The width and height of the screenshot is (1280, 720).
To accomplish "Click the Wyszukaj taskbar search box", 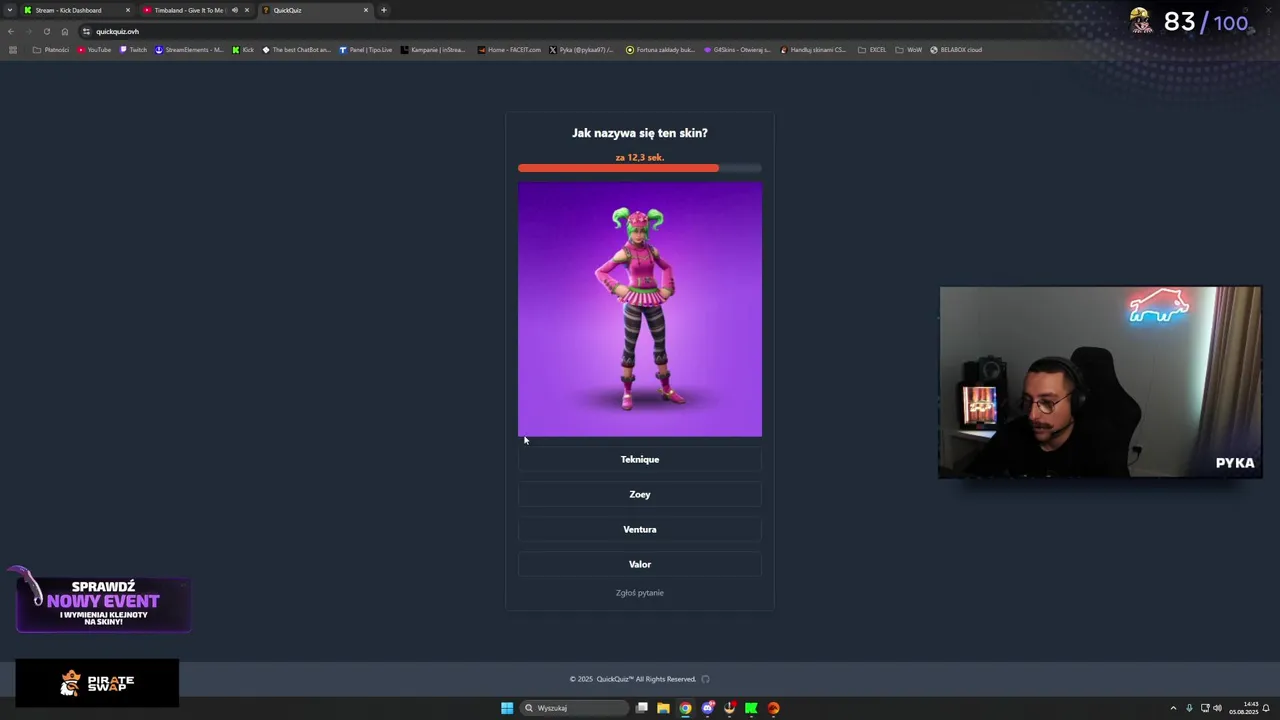I will [x=573, y=708].
